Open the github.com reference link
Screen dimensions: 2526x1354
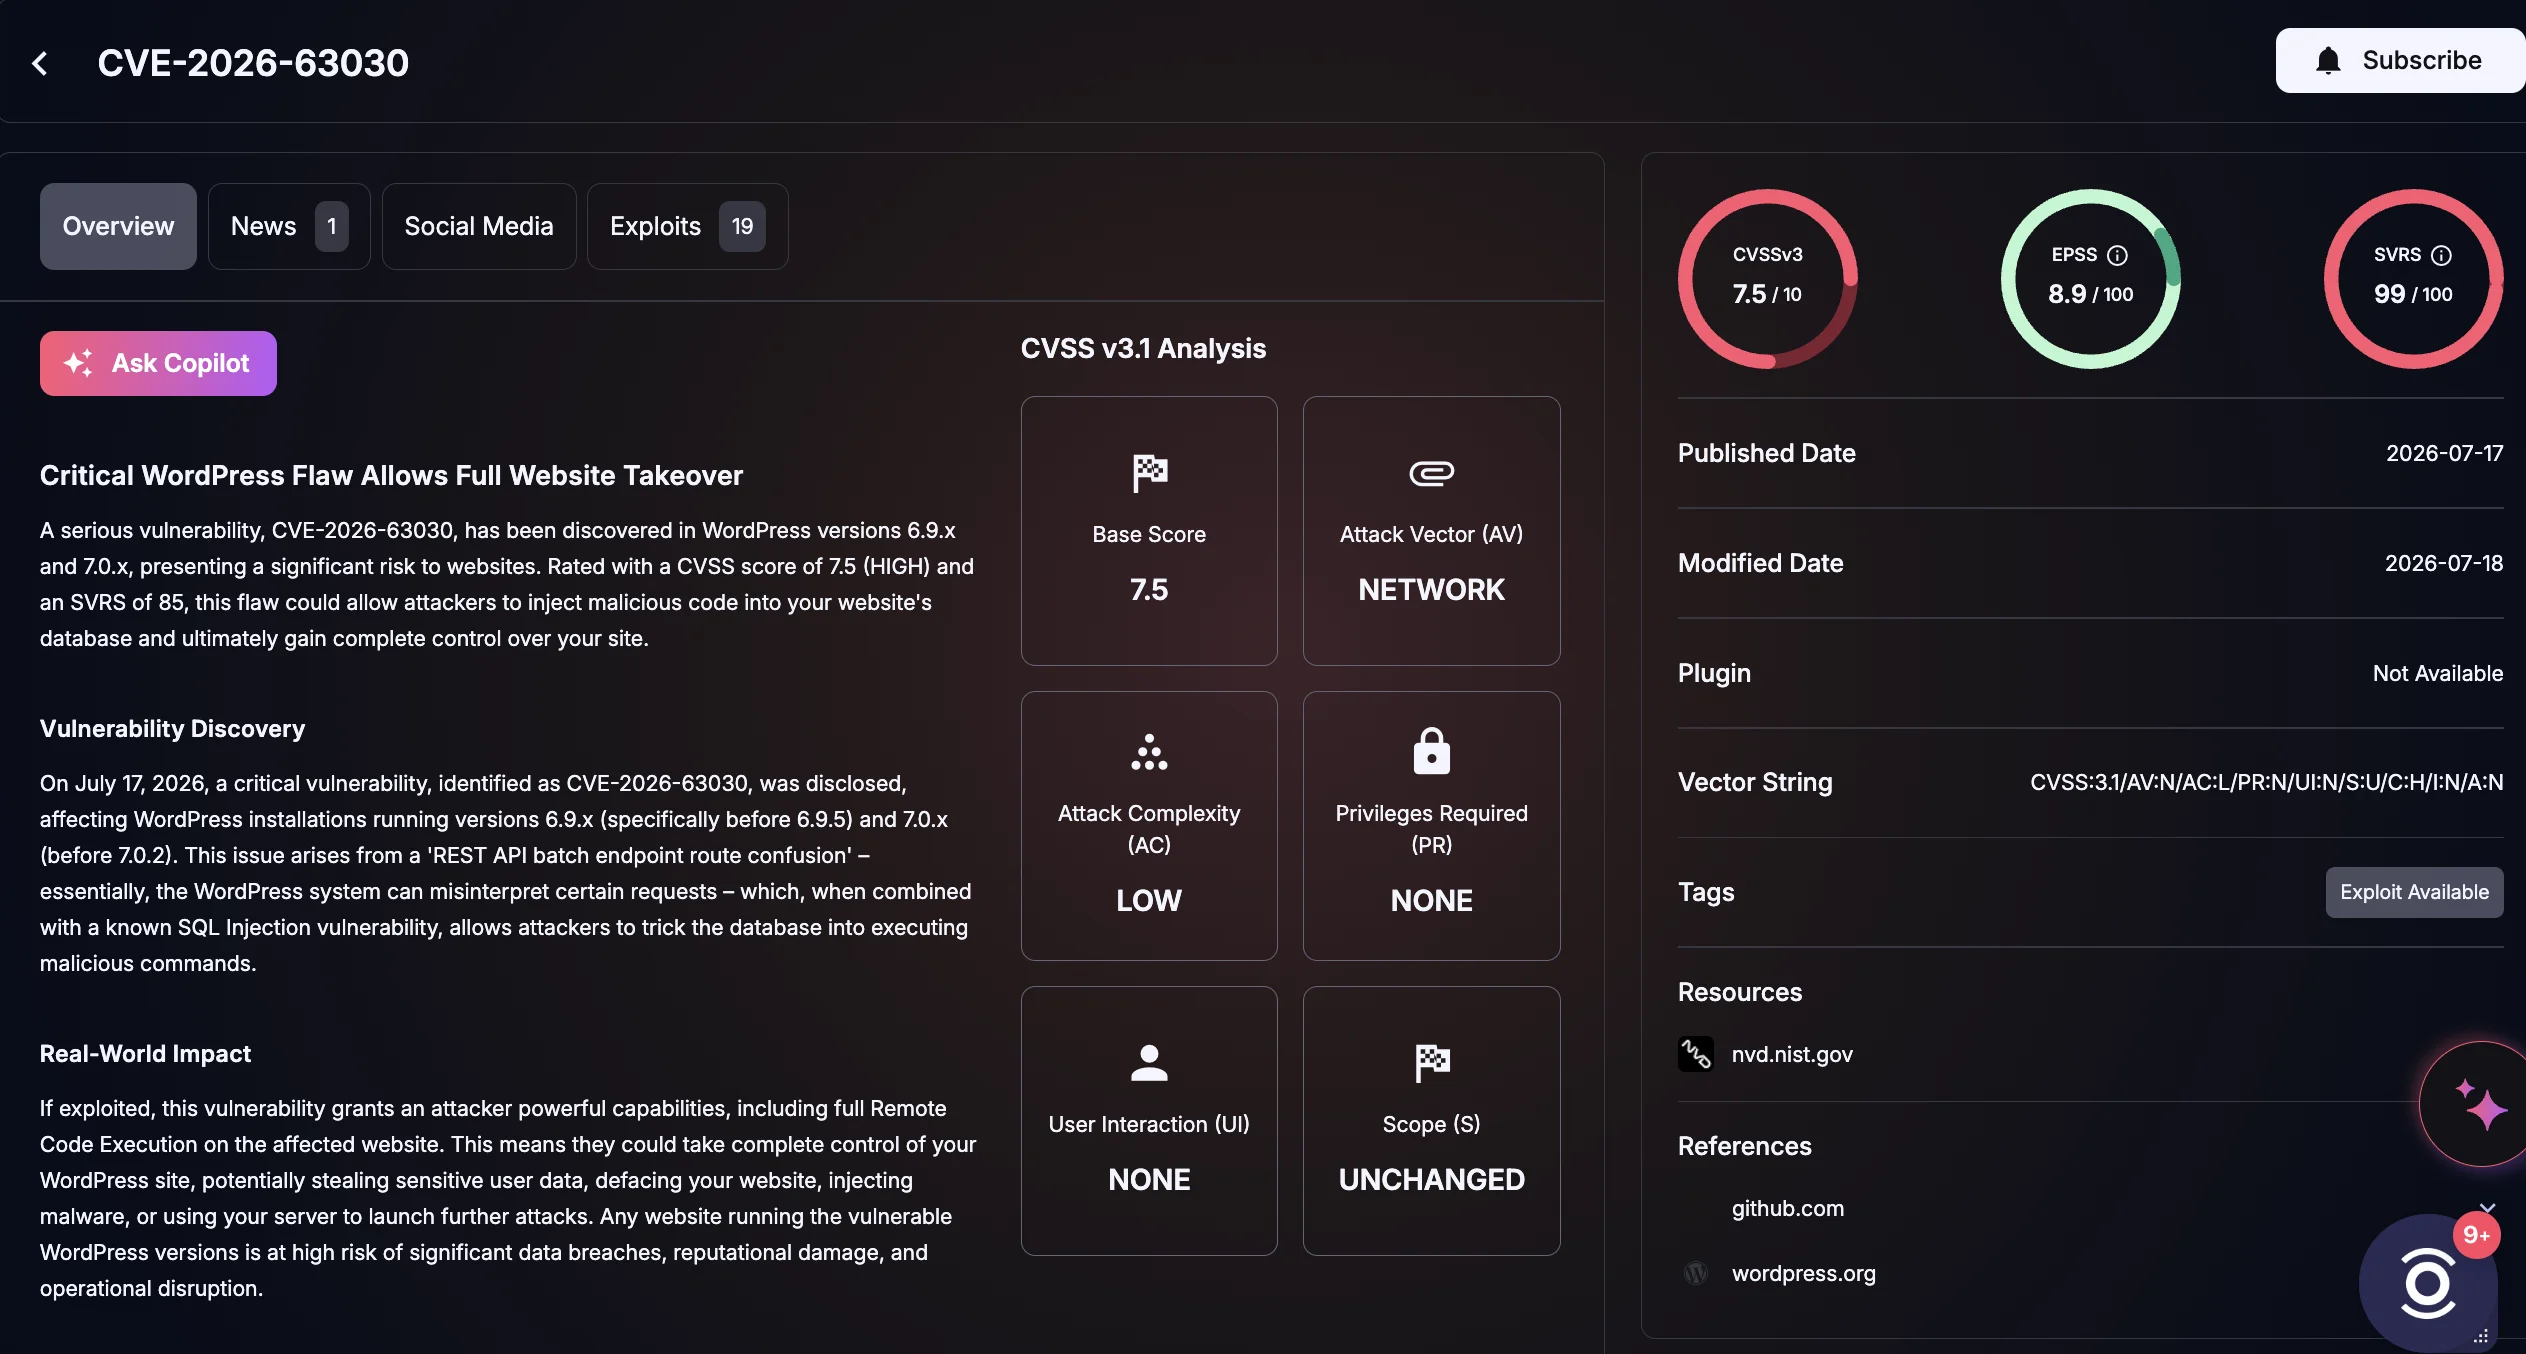pyautogui.click(x=1787, y=1208)
